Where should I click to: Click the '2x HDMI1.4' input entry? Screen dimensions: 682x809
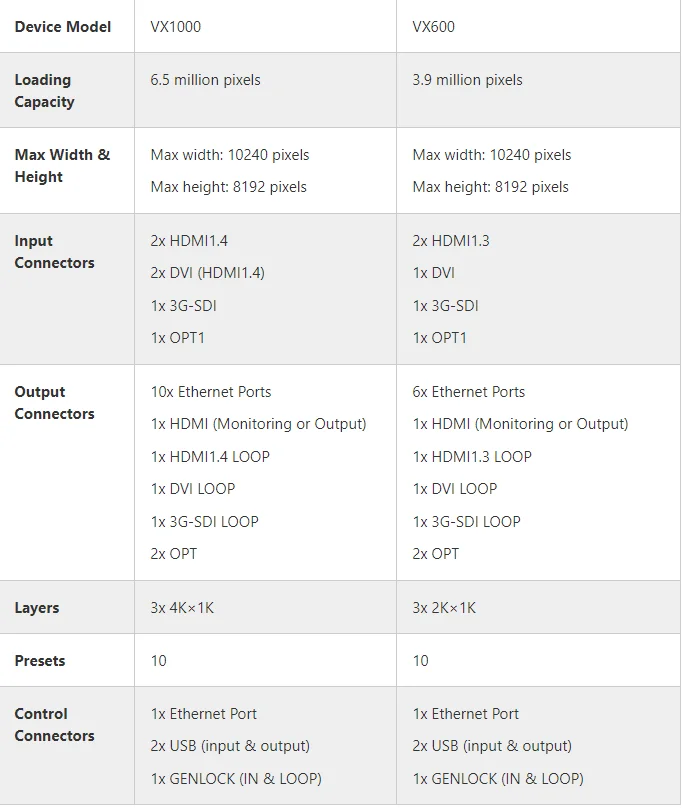click(x=189, y=241)
